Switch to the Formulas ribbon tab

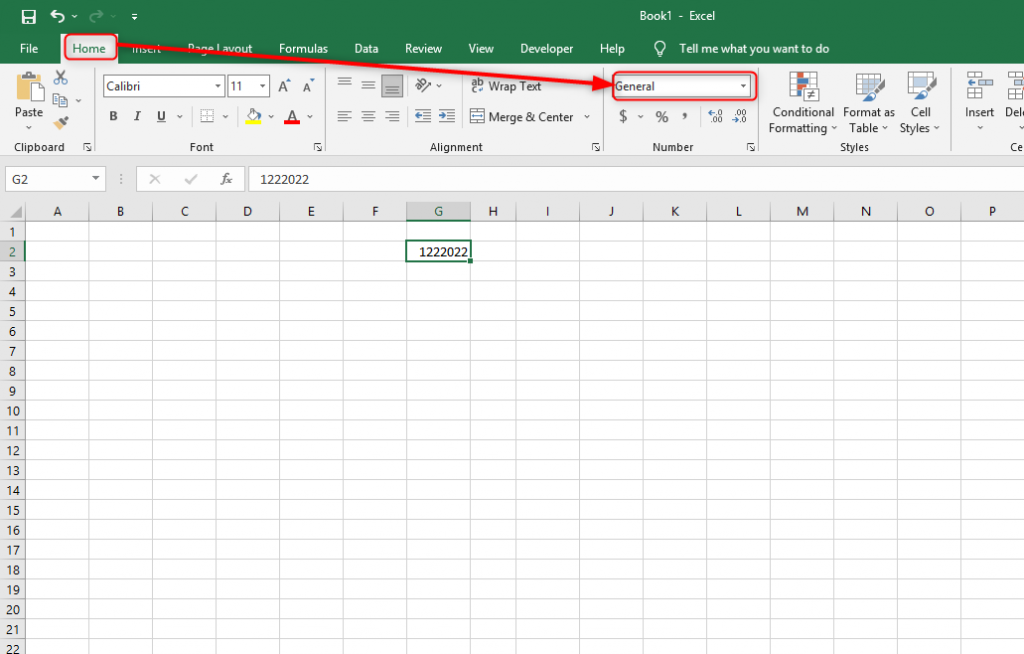click(x=303, y=48)
